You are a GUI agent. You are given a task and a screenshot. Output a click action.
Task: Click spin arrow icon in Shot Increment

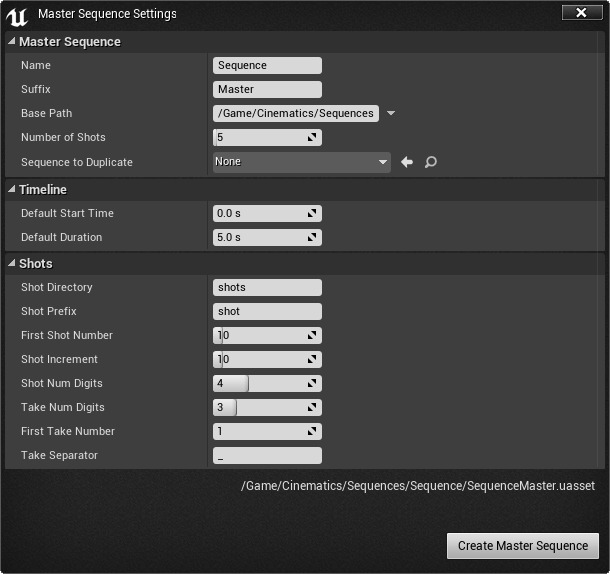coord(312,360)
